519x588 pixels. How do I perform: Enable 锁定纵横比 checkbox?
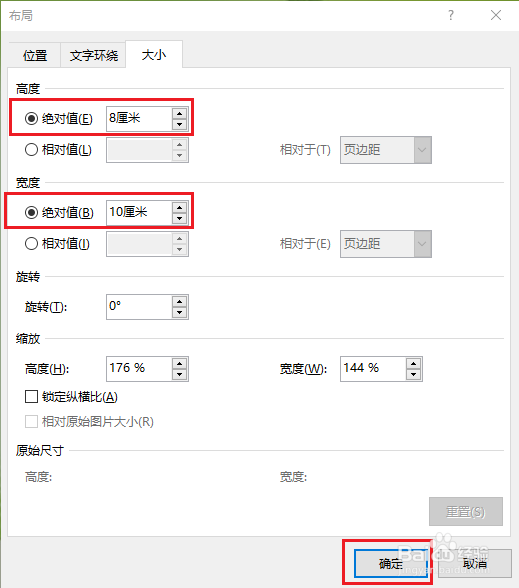[x=31, y=396]
